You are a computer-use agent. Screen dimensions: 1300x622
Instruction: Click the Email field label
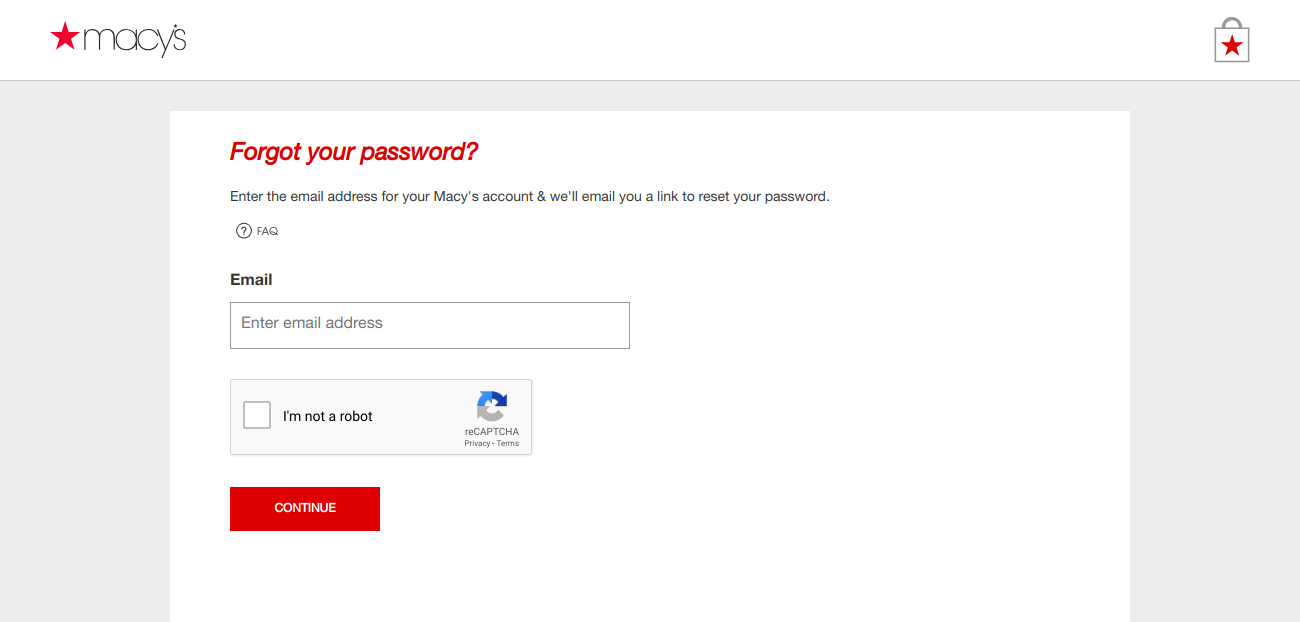251,280
